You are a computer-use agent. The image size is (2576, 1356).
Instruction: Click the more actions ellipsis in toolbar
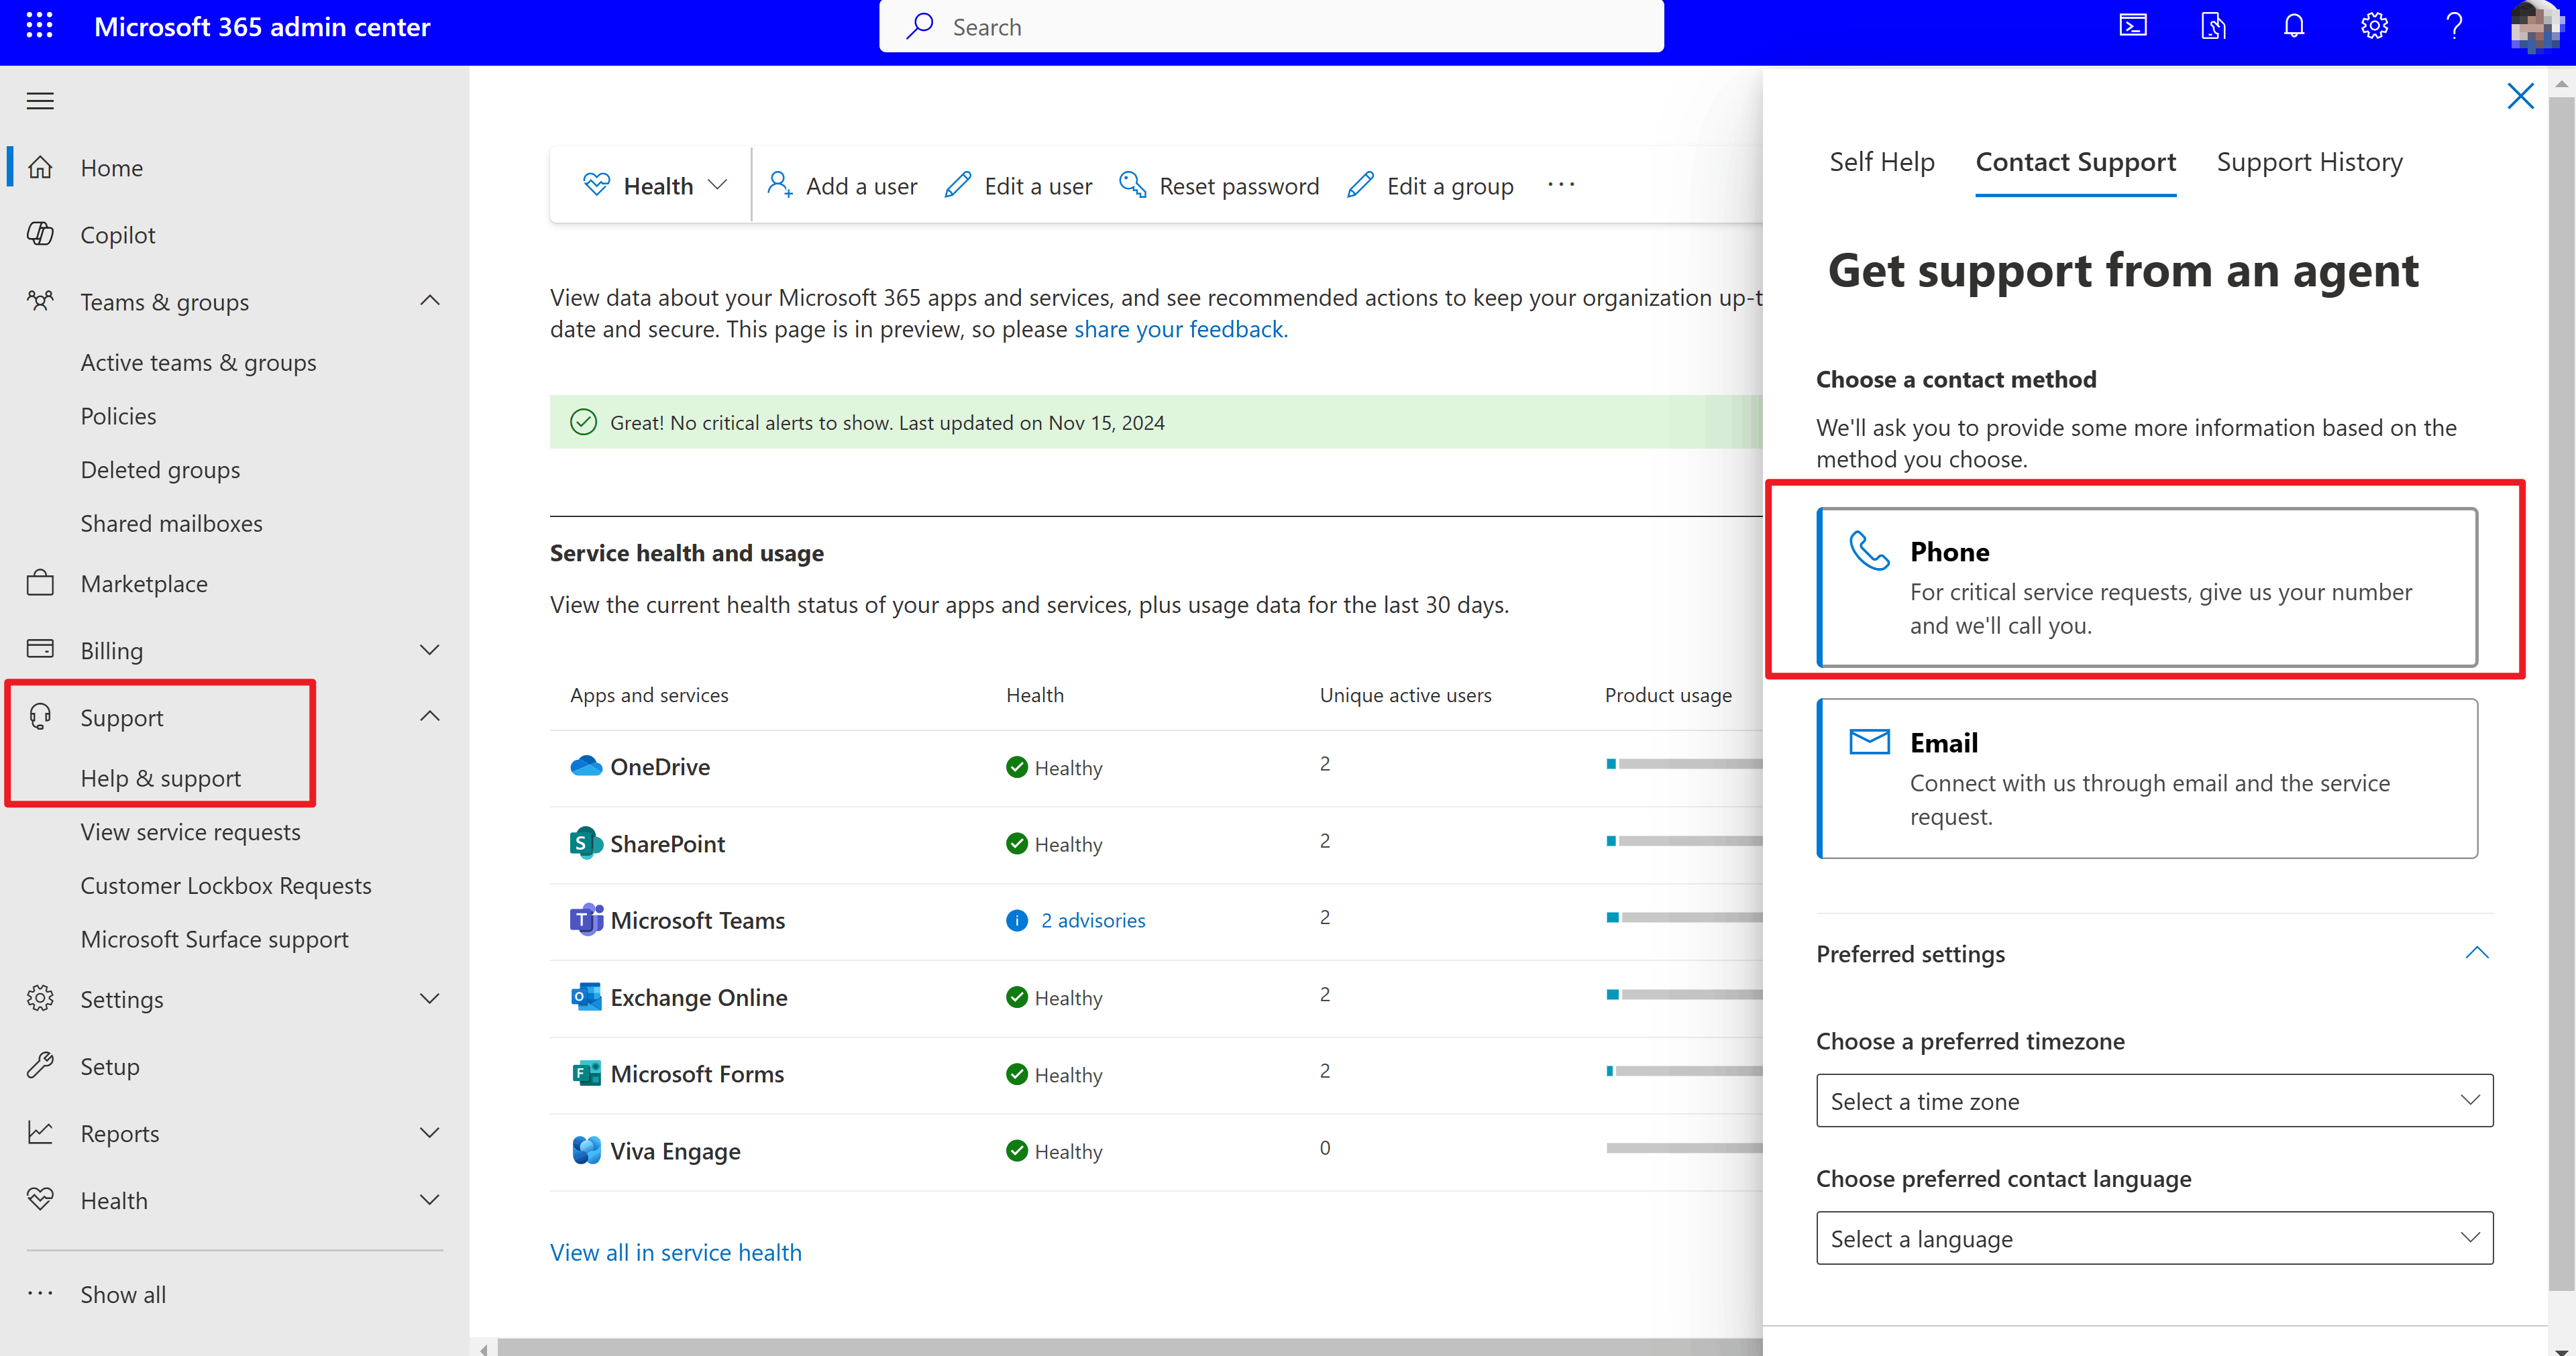coord(1560,185)
